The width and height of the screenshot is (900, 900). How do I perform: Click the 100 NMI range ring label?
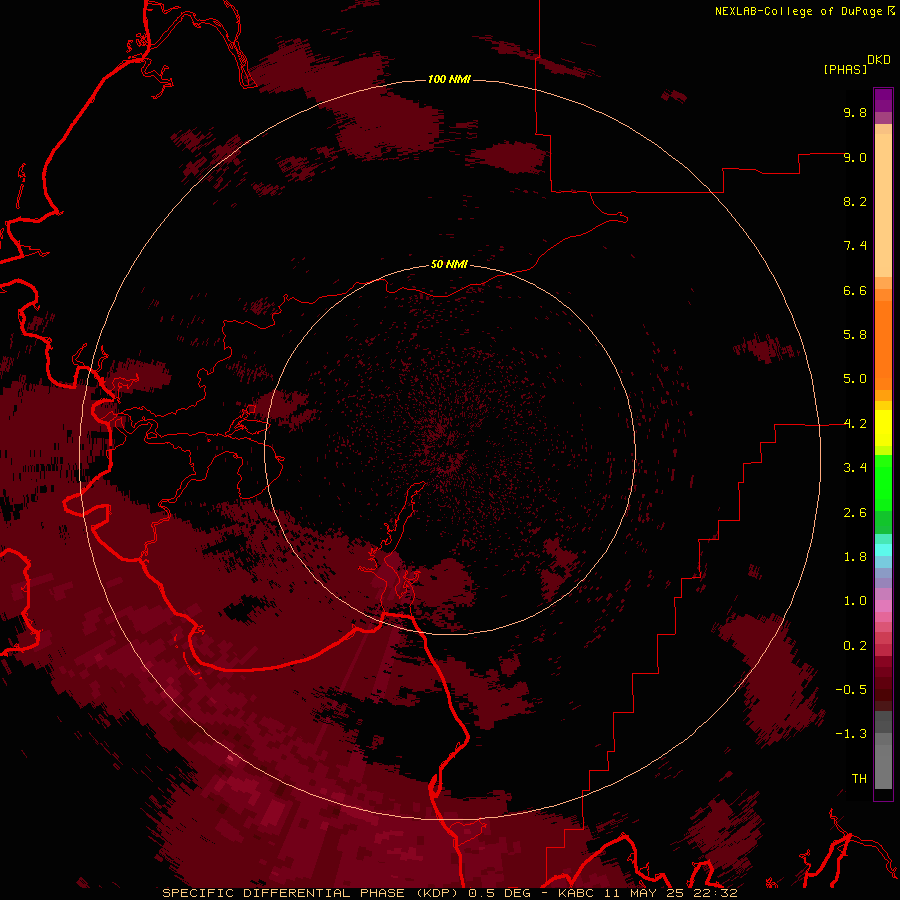[x=449, y=79]
